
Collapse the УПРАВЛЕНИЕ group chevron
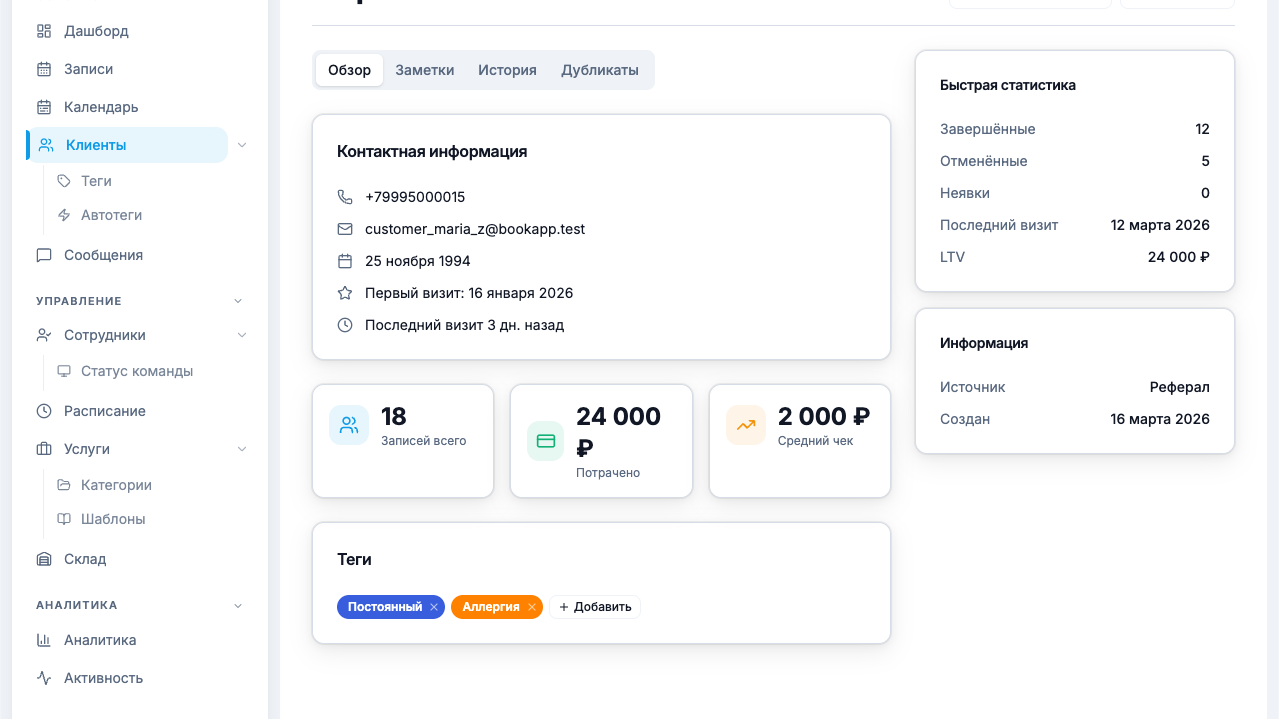(237, 300)
